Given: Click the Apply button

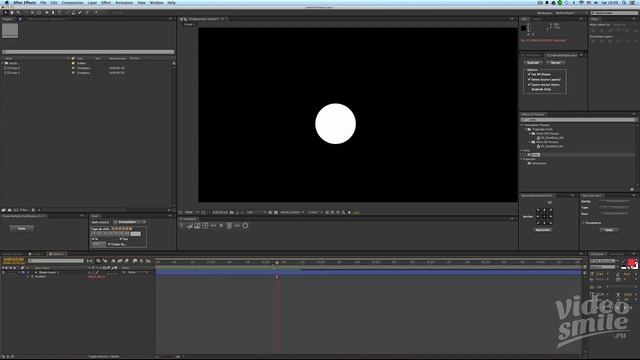Looking at the screenshot, I should point(609,230).
